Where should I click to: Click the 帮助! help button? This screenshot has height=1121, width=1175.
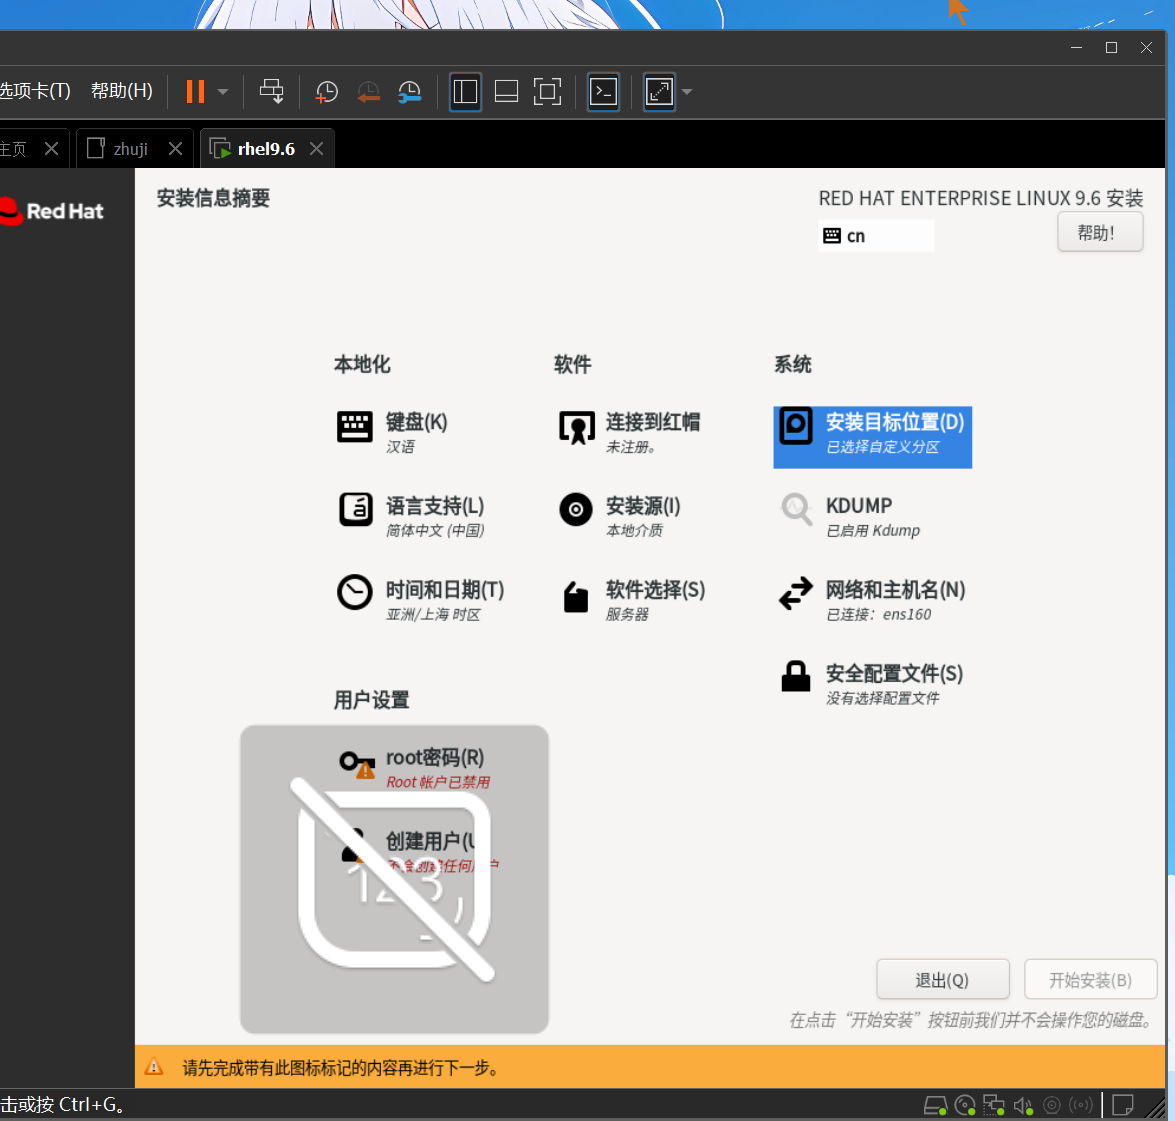[1099, 232]
